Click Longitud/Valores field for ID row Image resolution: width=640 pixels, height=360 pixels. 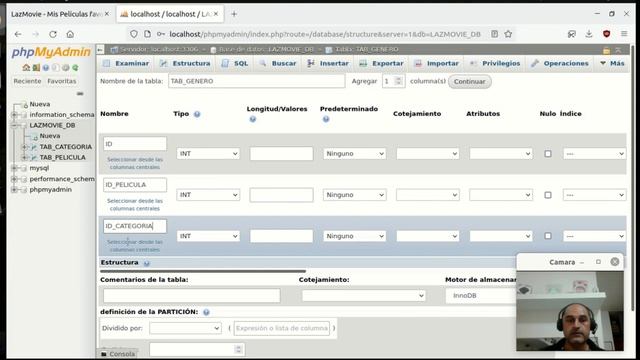(x=281, y=154)
